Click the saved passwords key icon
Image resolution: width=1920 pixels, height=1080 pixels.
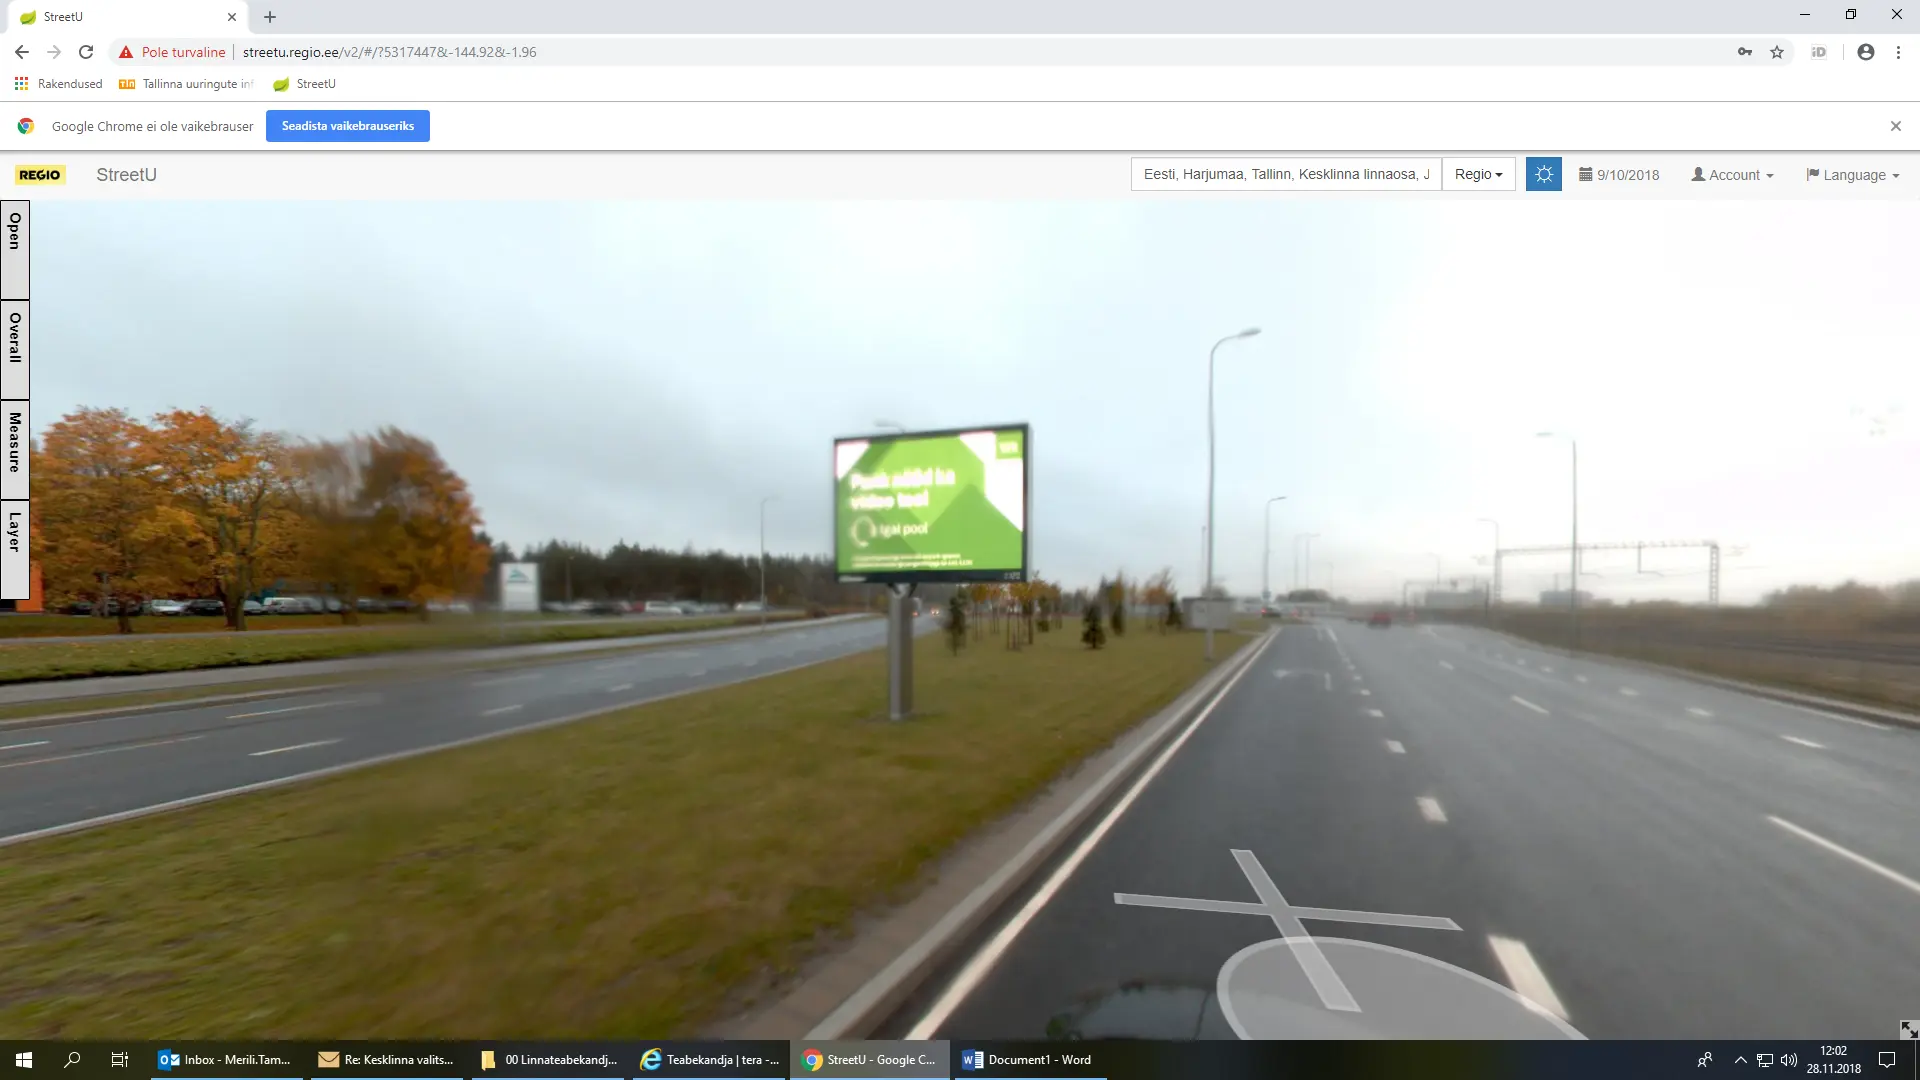pyautogui.click(x=1745, y=52)
